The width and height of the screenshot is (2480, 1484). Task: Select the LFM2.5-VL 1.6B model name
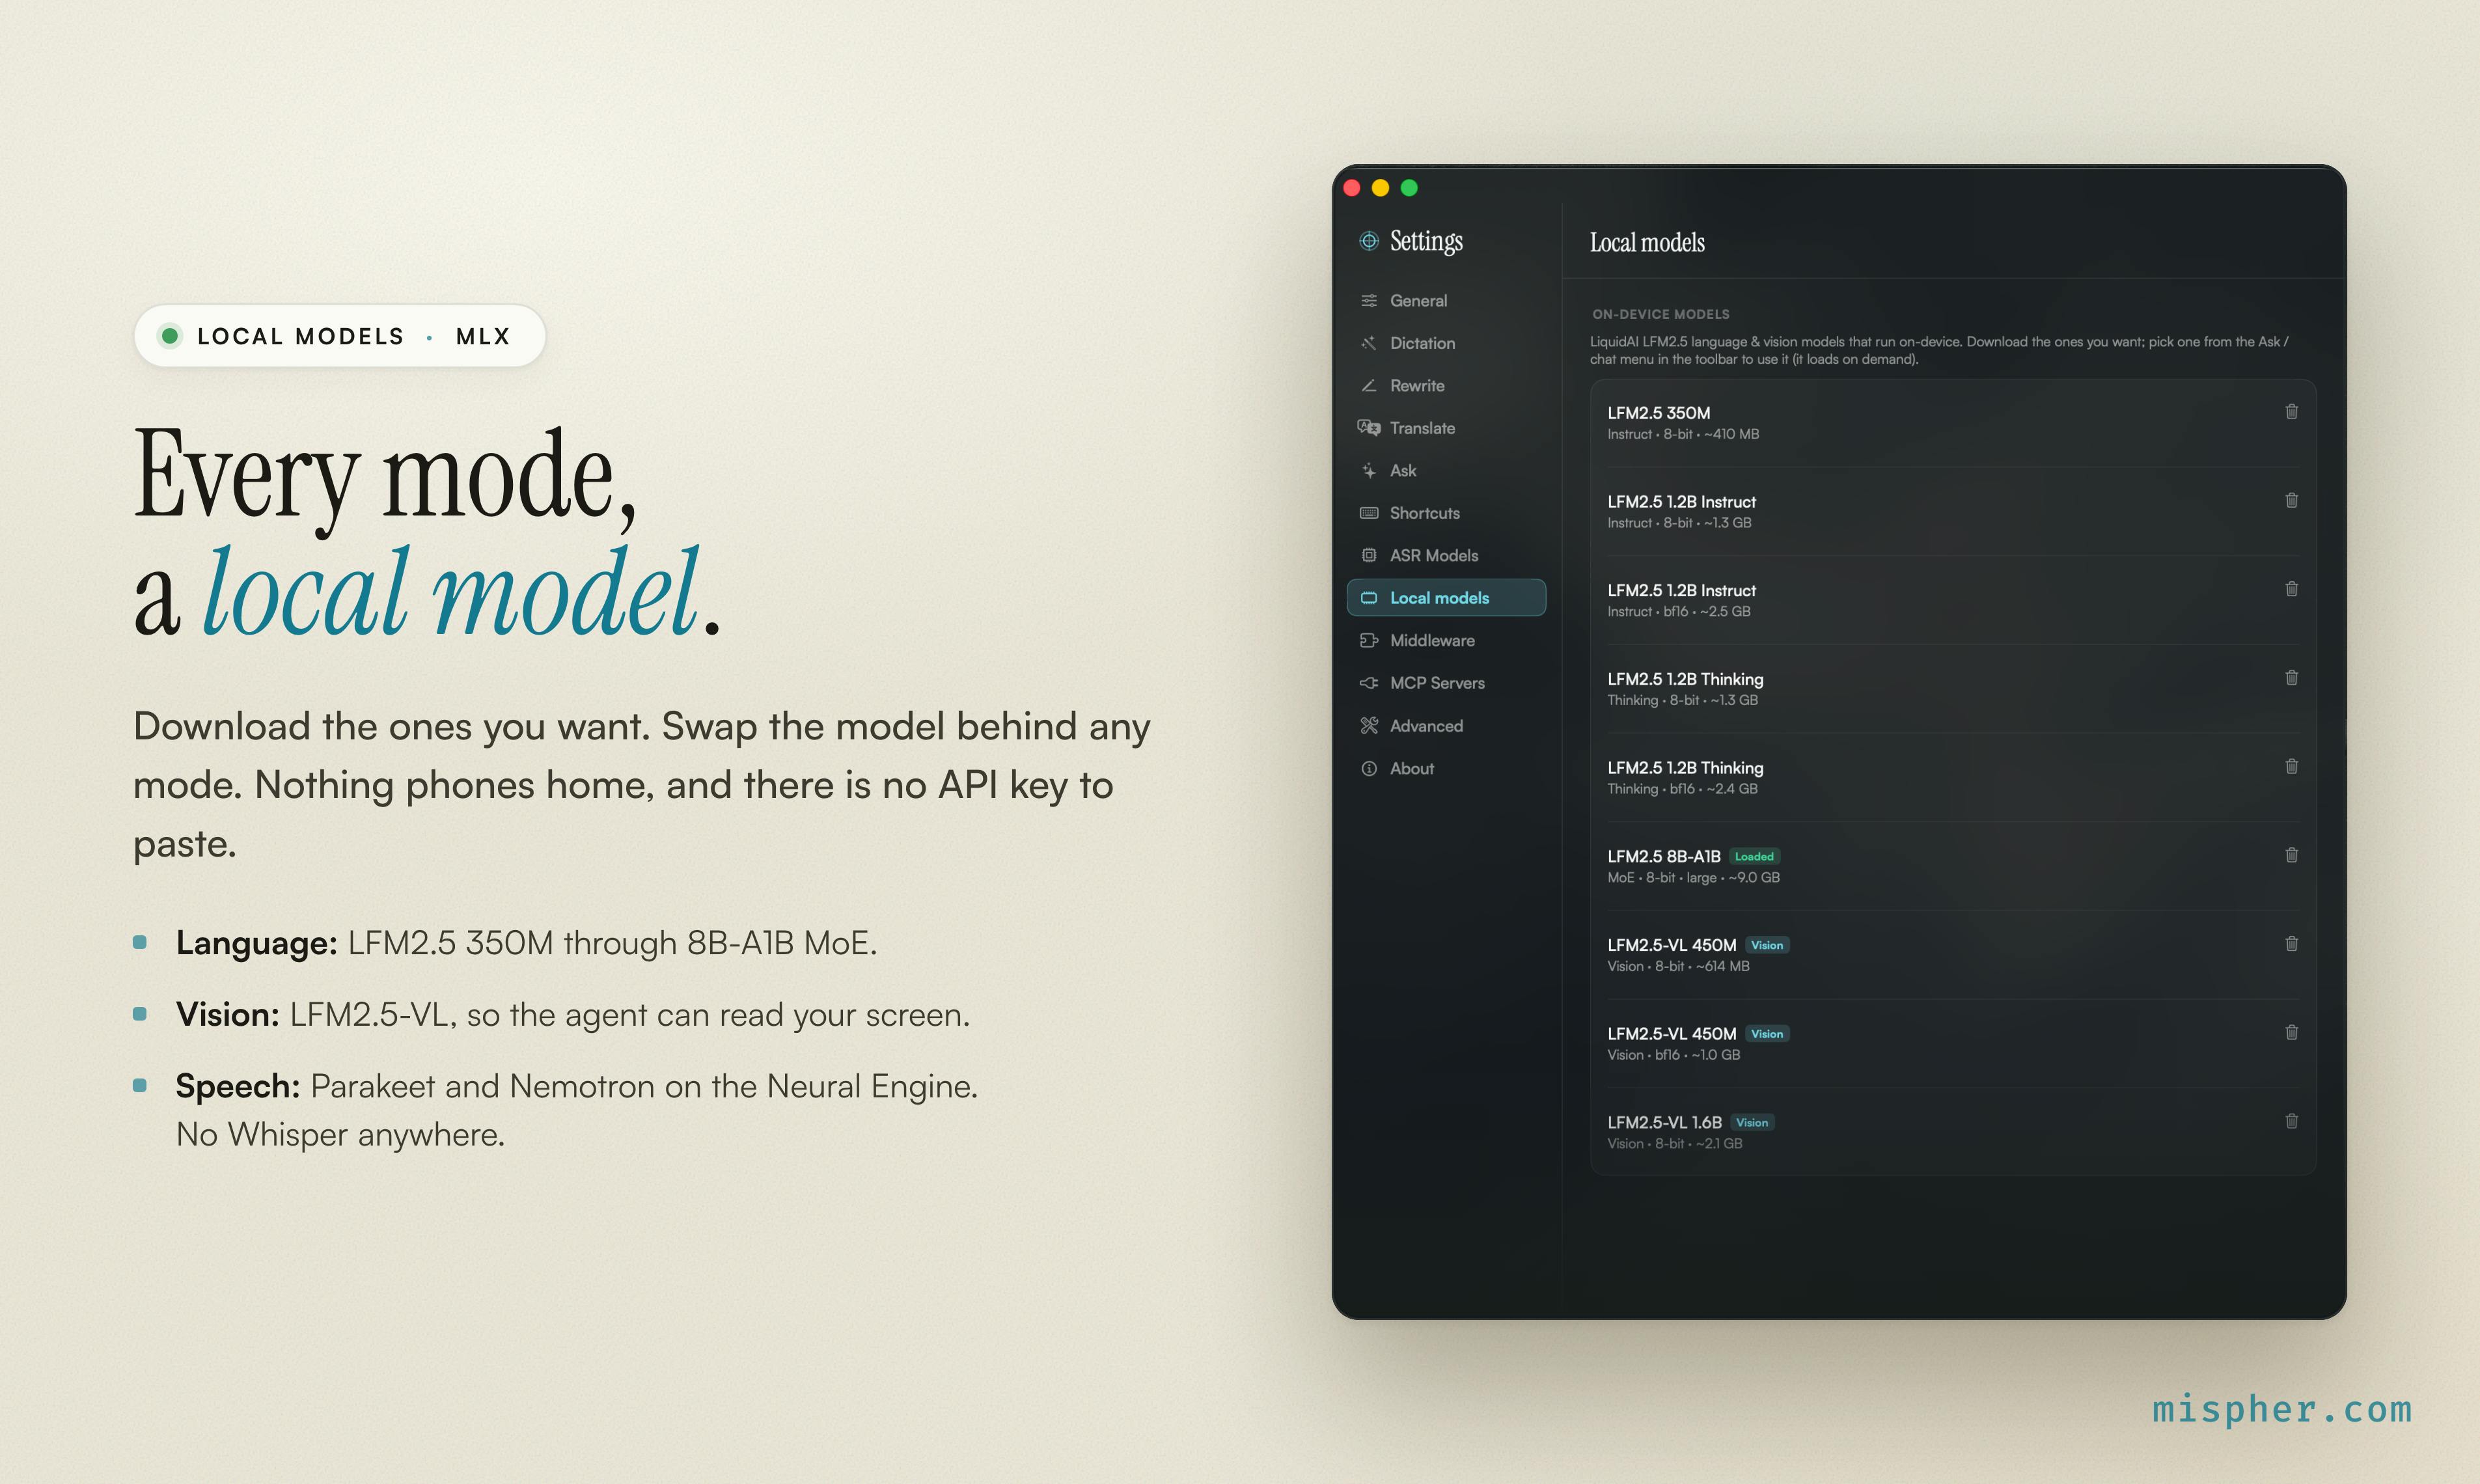pyautogui.click(x=1664, y=1123)
